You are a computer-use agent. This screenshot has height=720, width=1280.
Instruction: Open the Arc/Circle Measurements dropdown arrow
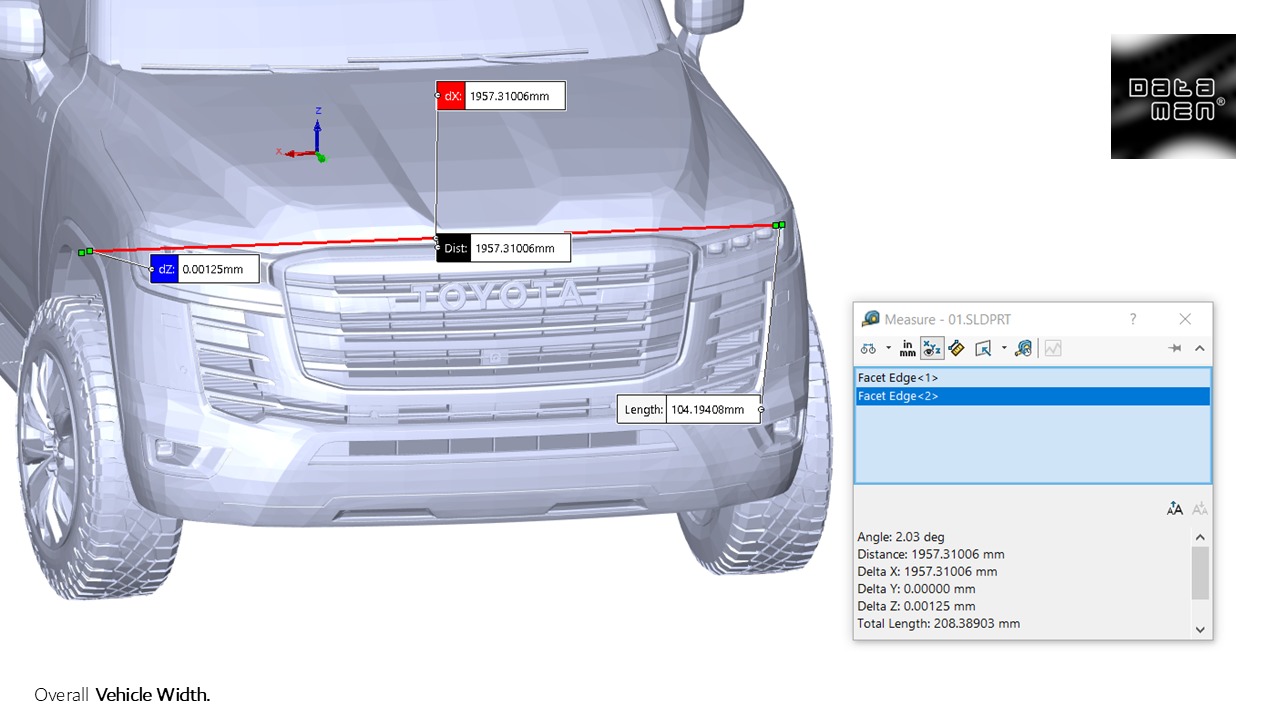[888, 348]
